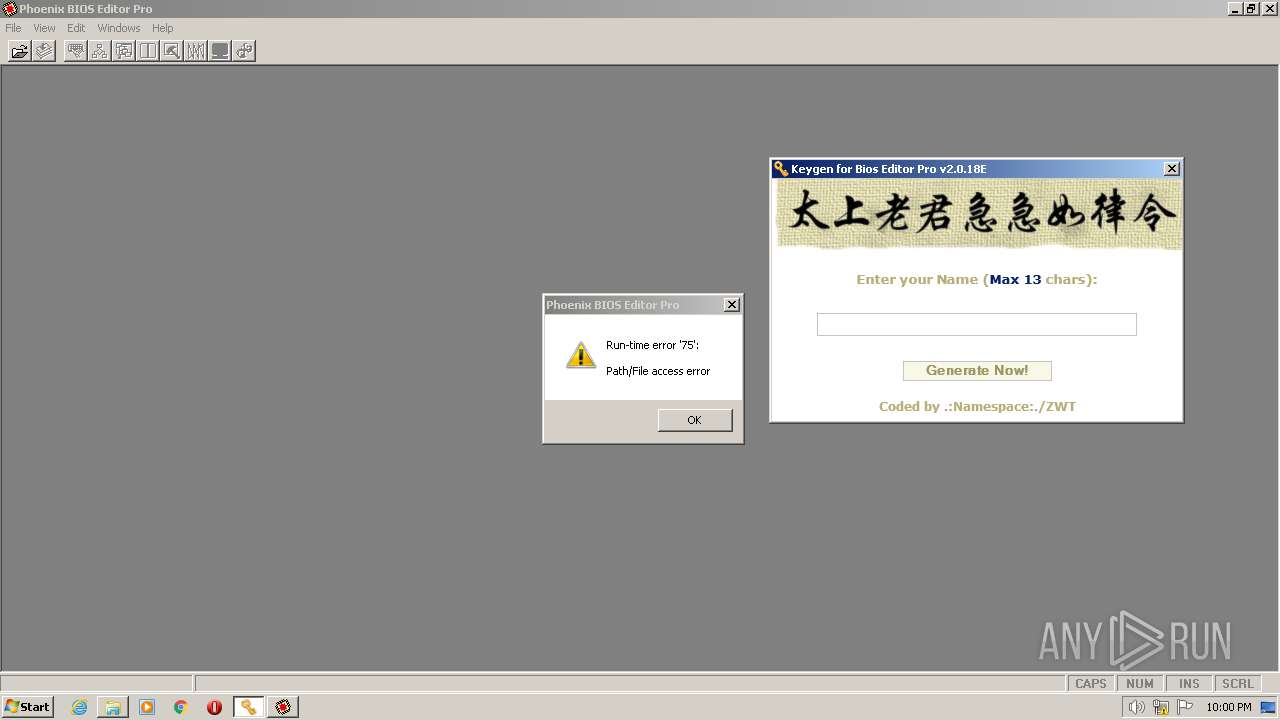Viewport: 1280px width, 720px height.
Task: Click the Chinese calligraphy banner in keygen
Action: pos(980,214)
